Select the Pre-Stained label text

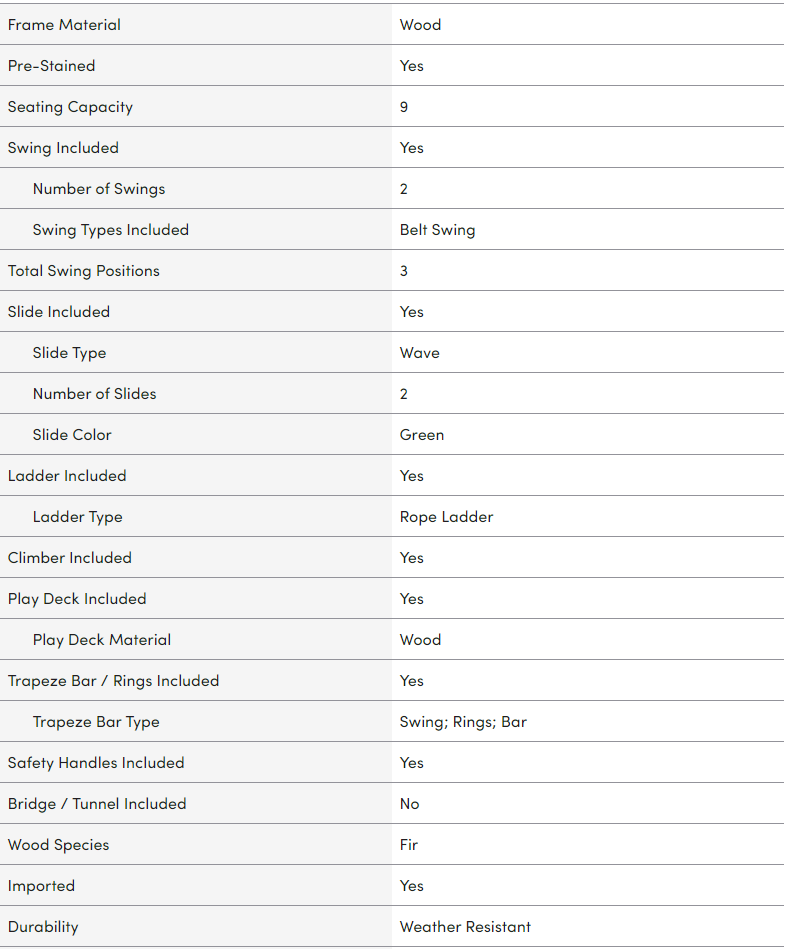[51, 66]
